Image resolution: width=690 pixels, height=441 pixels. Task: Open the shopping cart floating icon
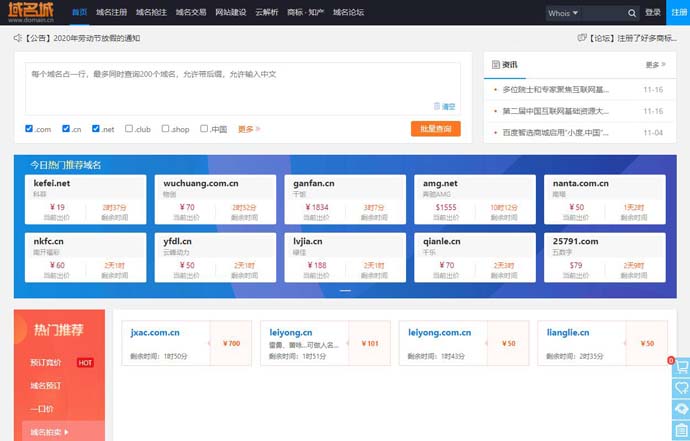[x=682, y=367]
